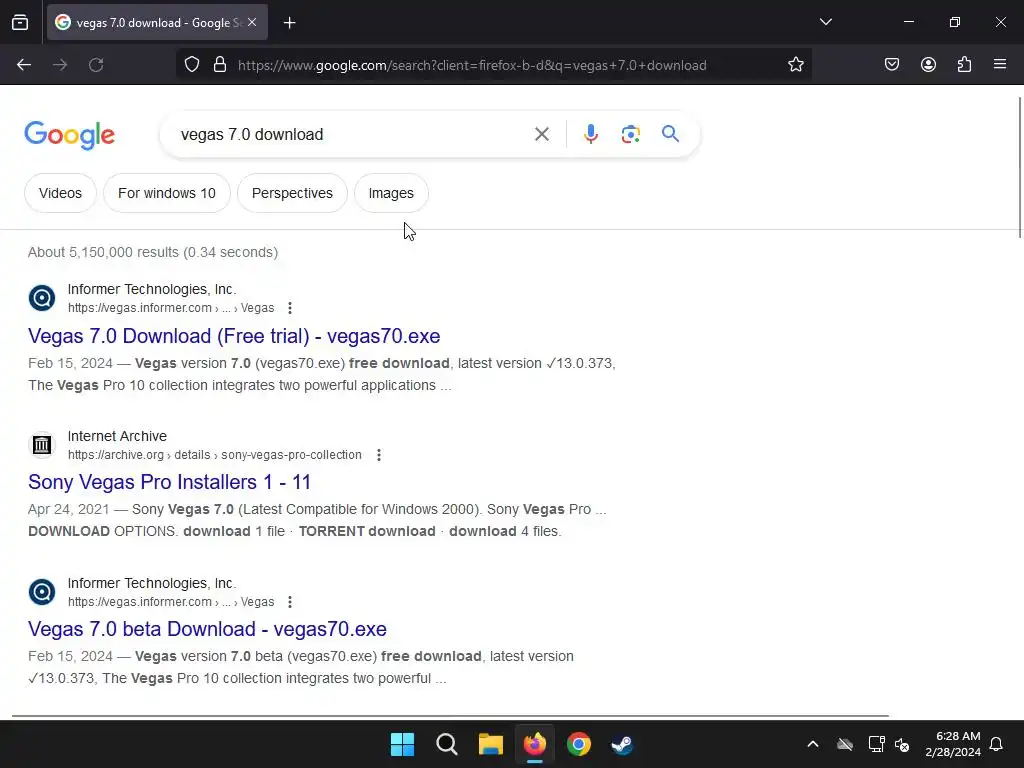Open the extensions puzzle icon
This screenshot has height=768, width=1024.
click(964, 65)
